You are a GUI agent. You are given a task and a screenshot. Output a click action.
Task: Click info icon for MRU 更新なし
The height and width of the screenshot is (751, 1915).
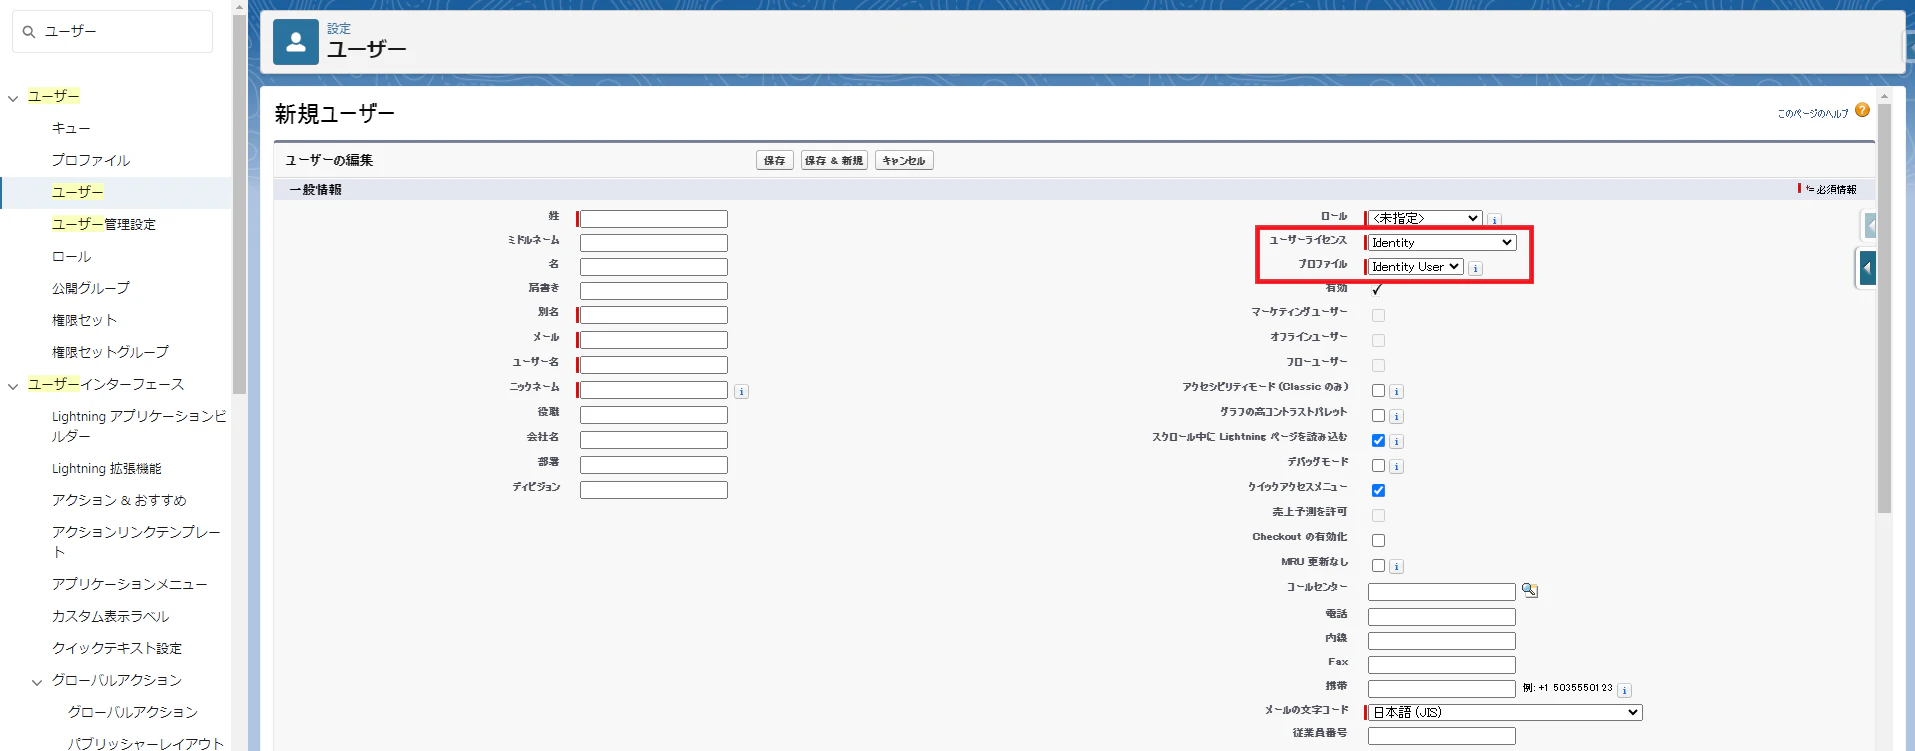coord(1396,566)
